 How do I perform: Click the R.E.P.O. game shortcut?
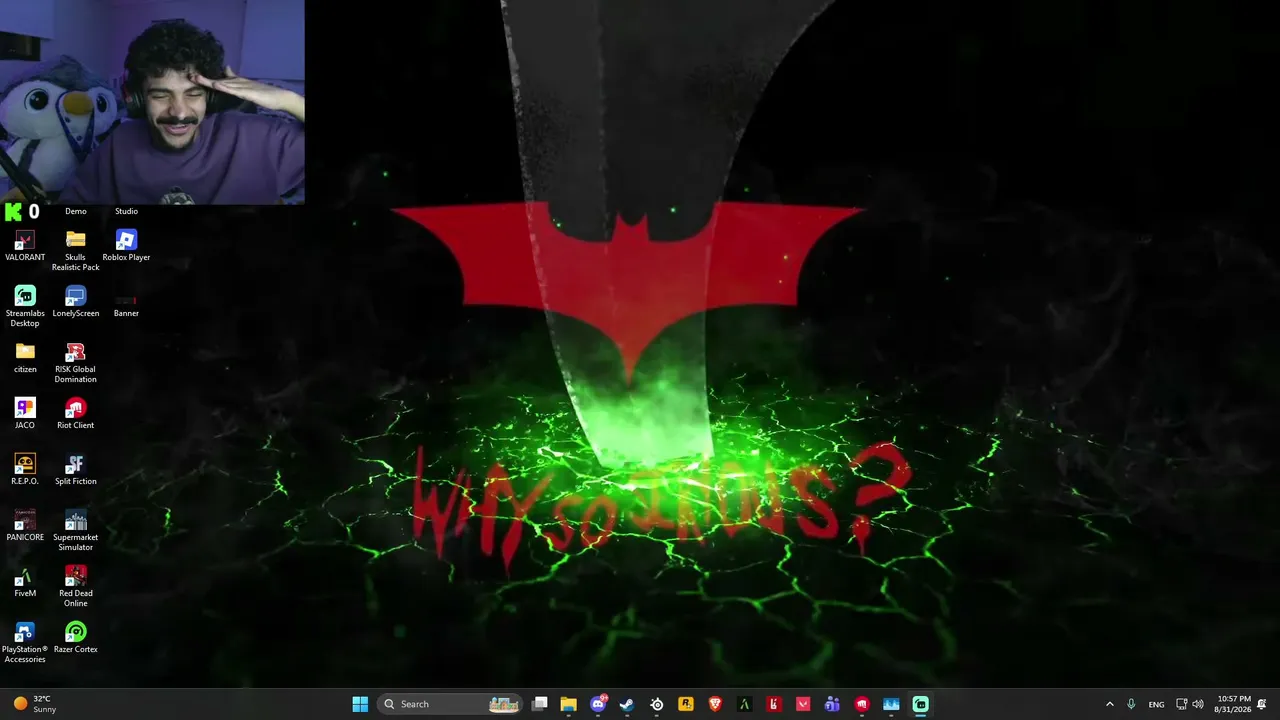pyautogui.click(x=25, y=469)
